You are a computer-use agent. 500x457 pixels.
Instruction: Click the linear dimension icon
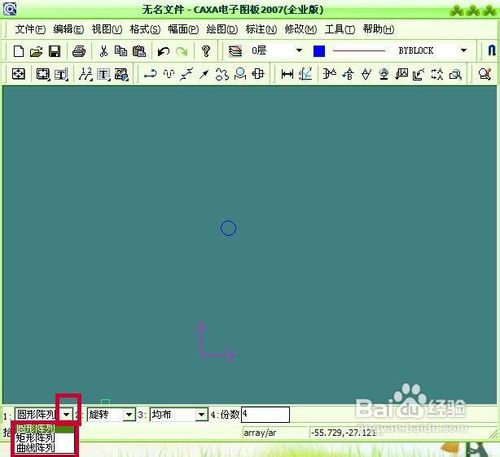pyautogui.click(x=287, y=74)
